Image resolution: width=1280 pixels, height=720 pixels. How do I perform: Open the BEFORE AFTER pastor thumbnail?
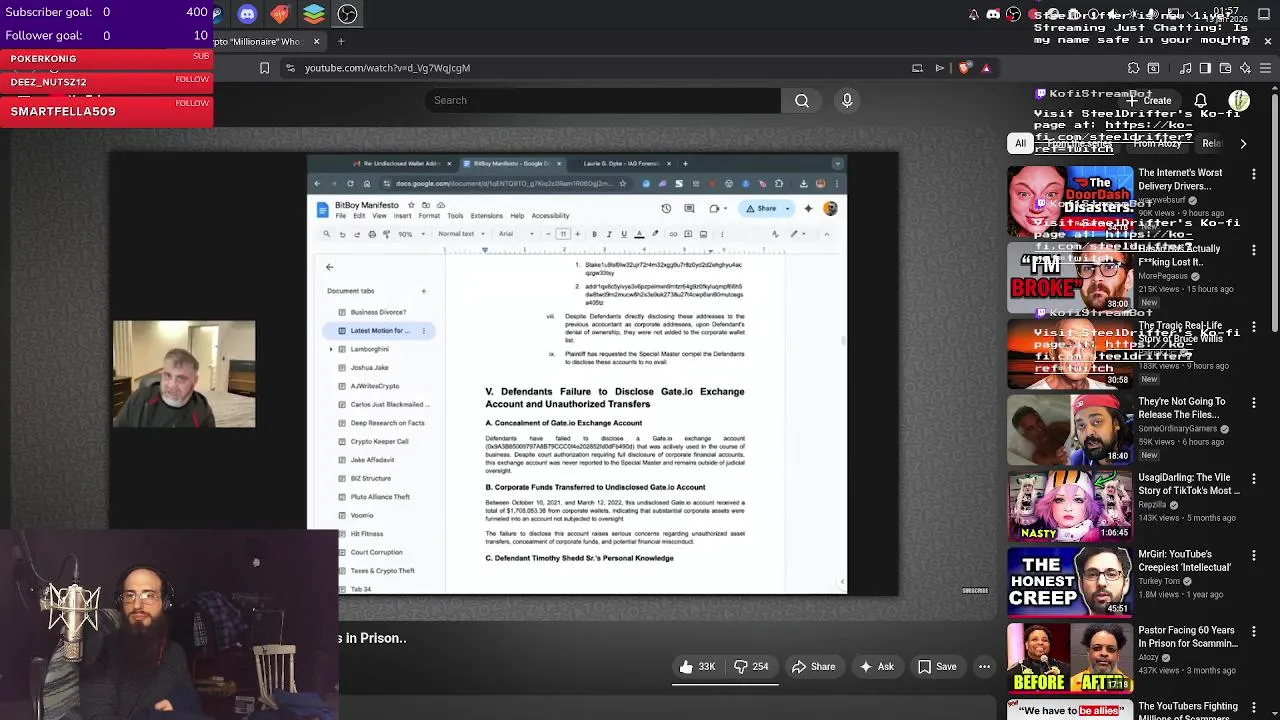pyautogui.click(x=1070, y=658)
